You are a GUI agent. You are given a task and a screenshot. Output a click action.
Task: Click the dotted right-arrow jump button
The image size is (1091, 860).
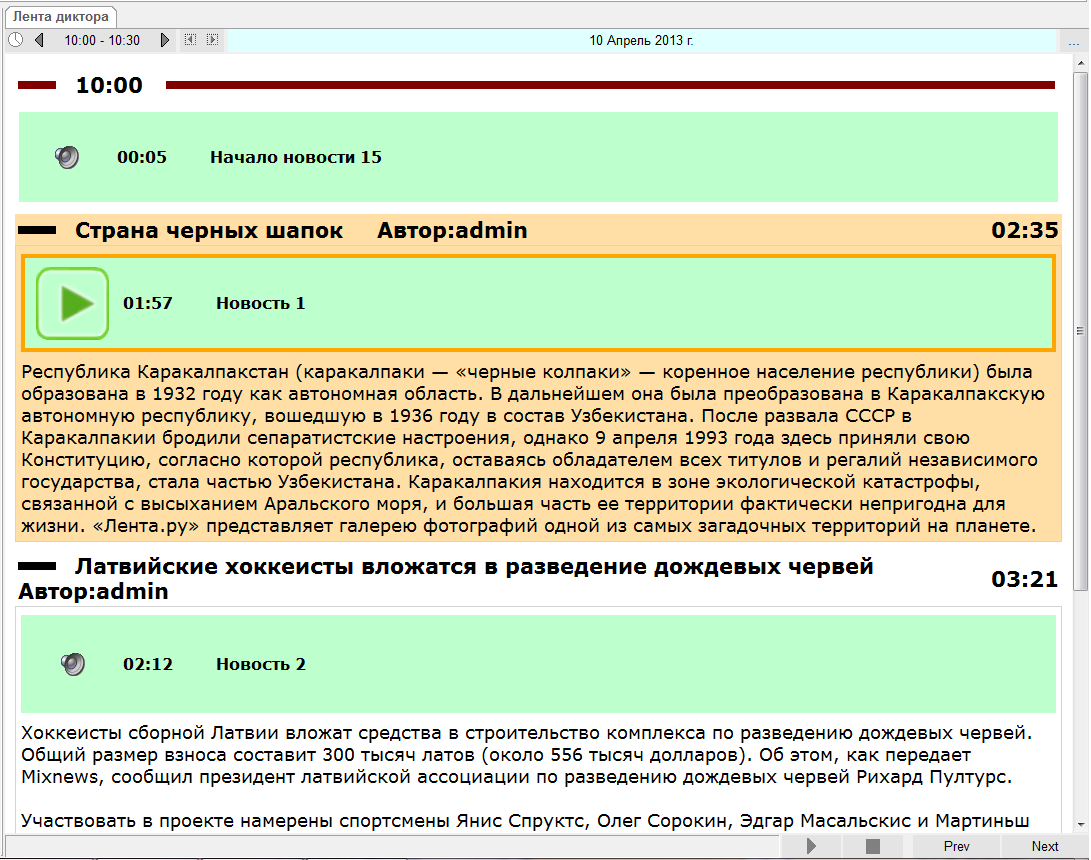pyautogui.click(x=212, y=40)
